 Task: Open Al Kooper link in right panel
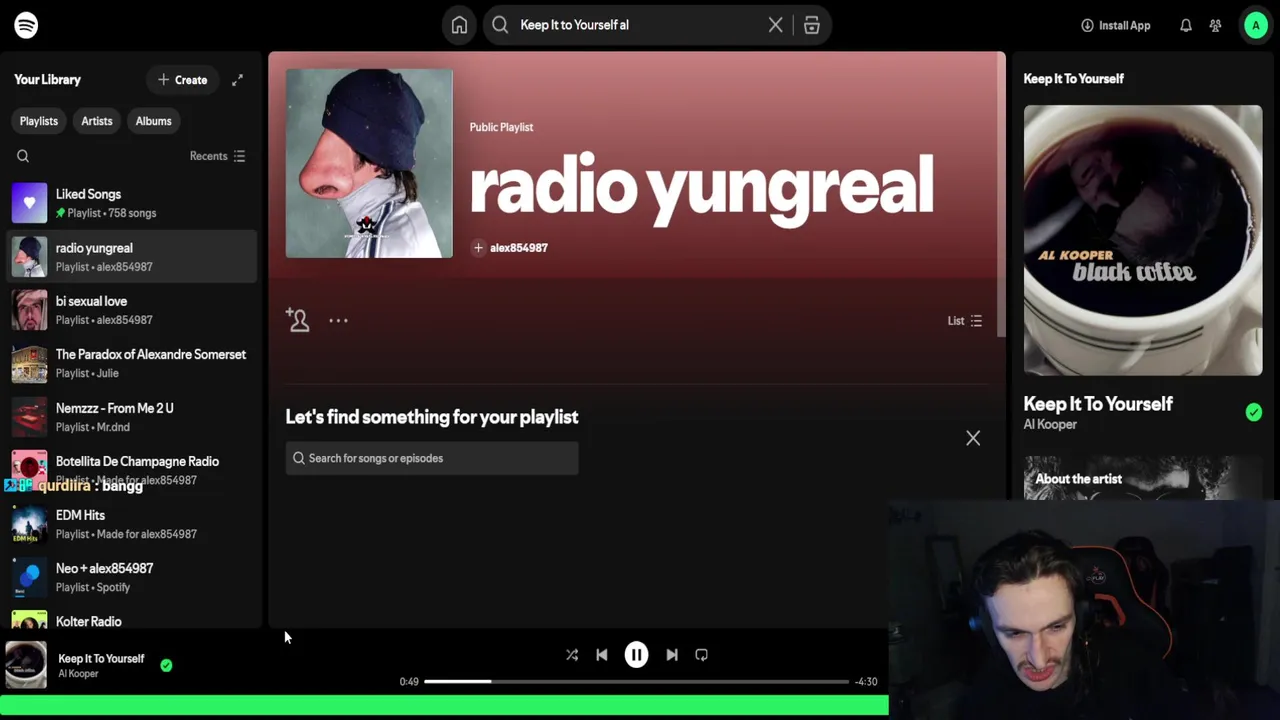click(x=1050, y=425)
